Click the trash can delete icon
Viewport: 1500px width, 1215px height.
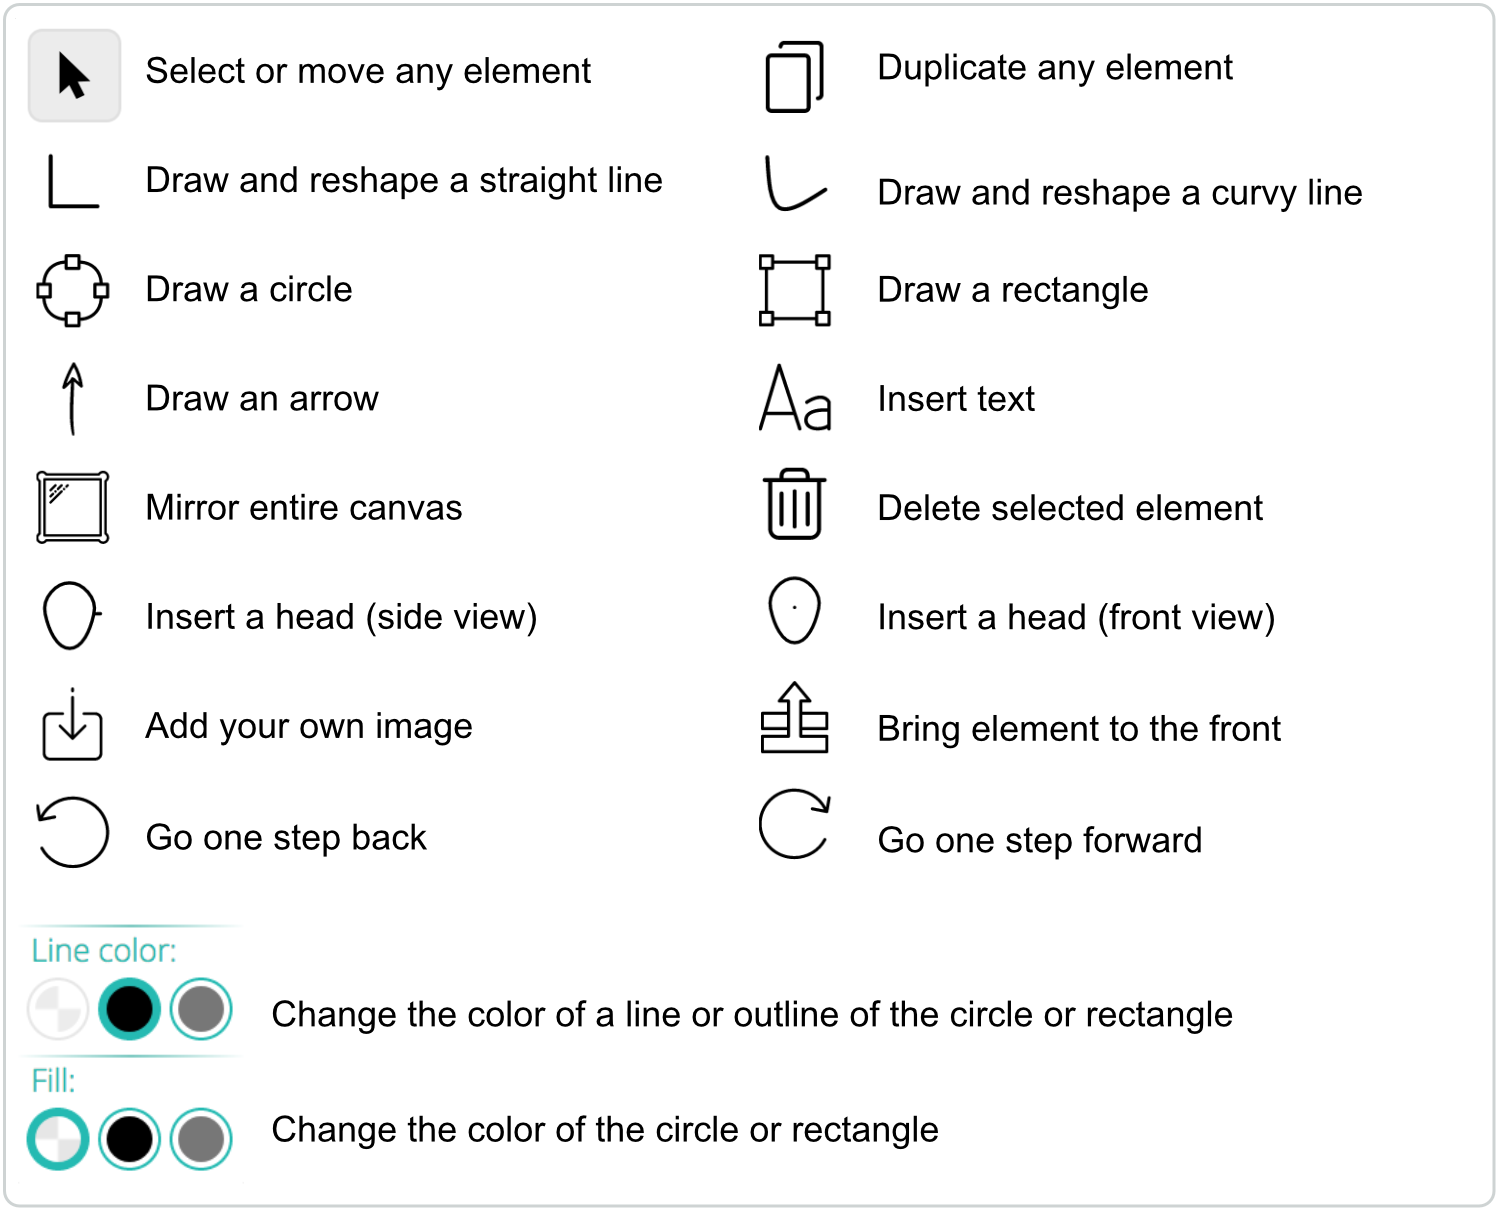794,505
